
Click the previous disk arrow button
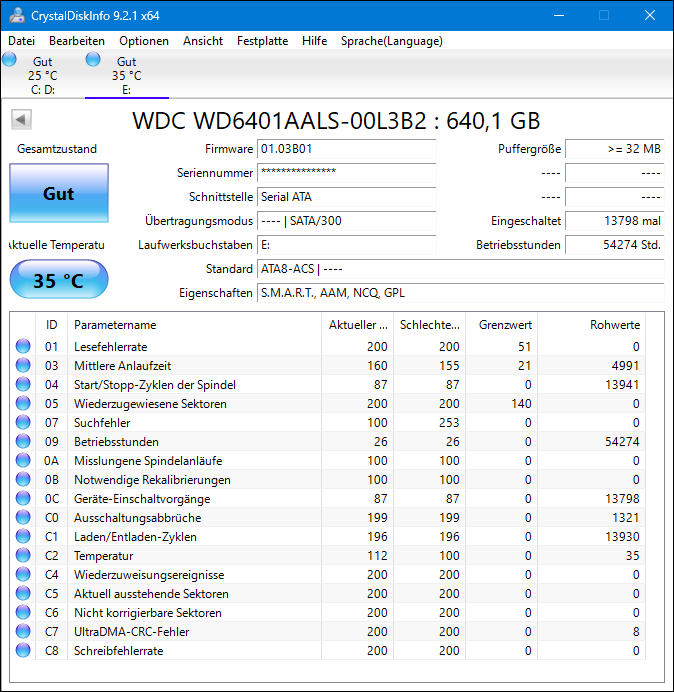coord(21,119)
